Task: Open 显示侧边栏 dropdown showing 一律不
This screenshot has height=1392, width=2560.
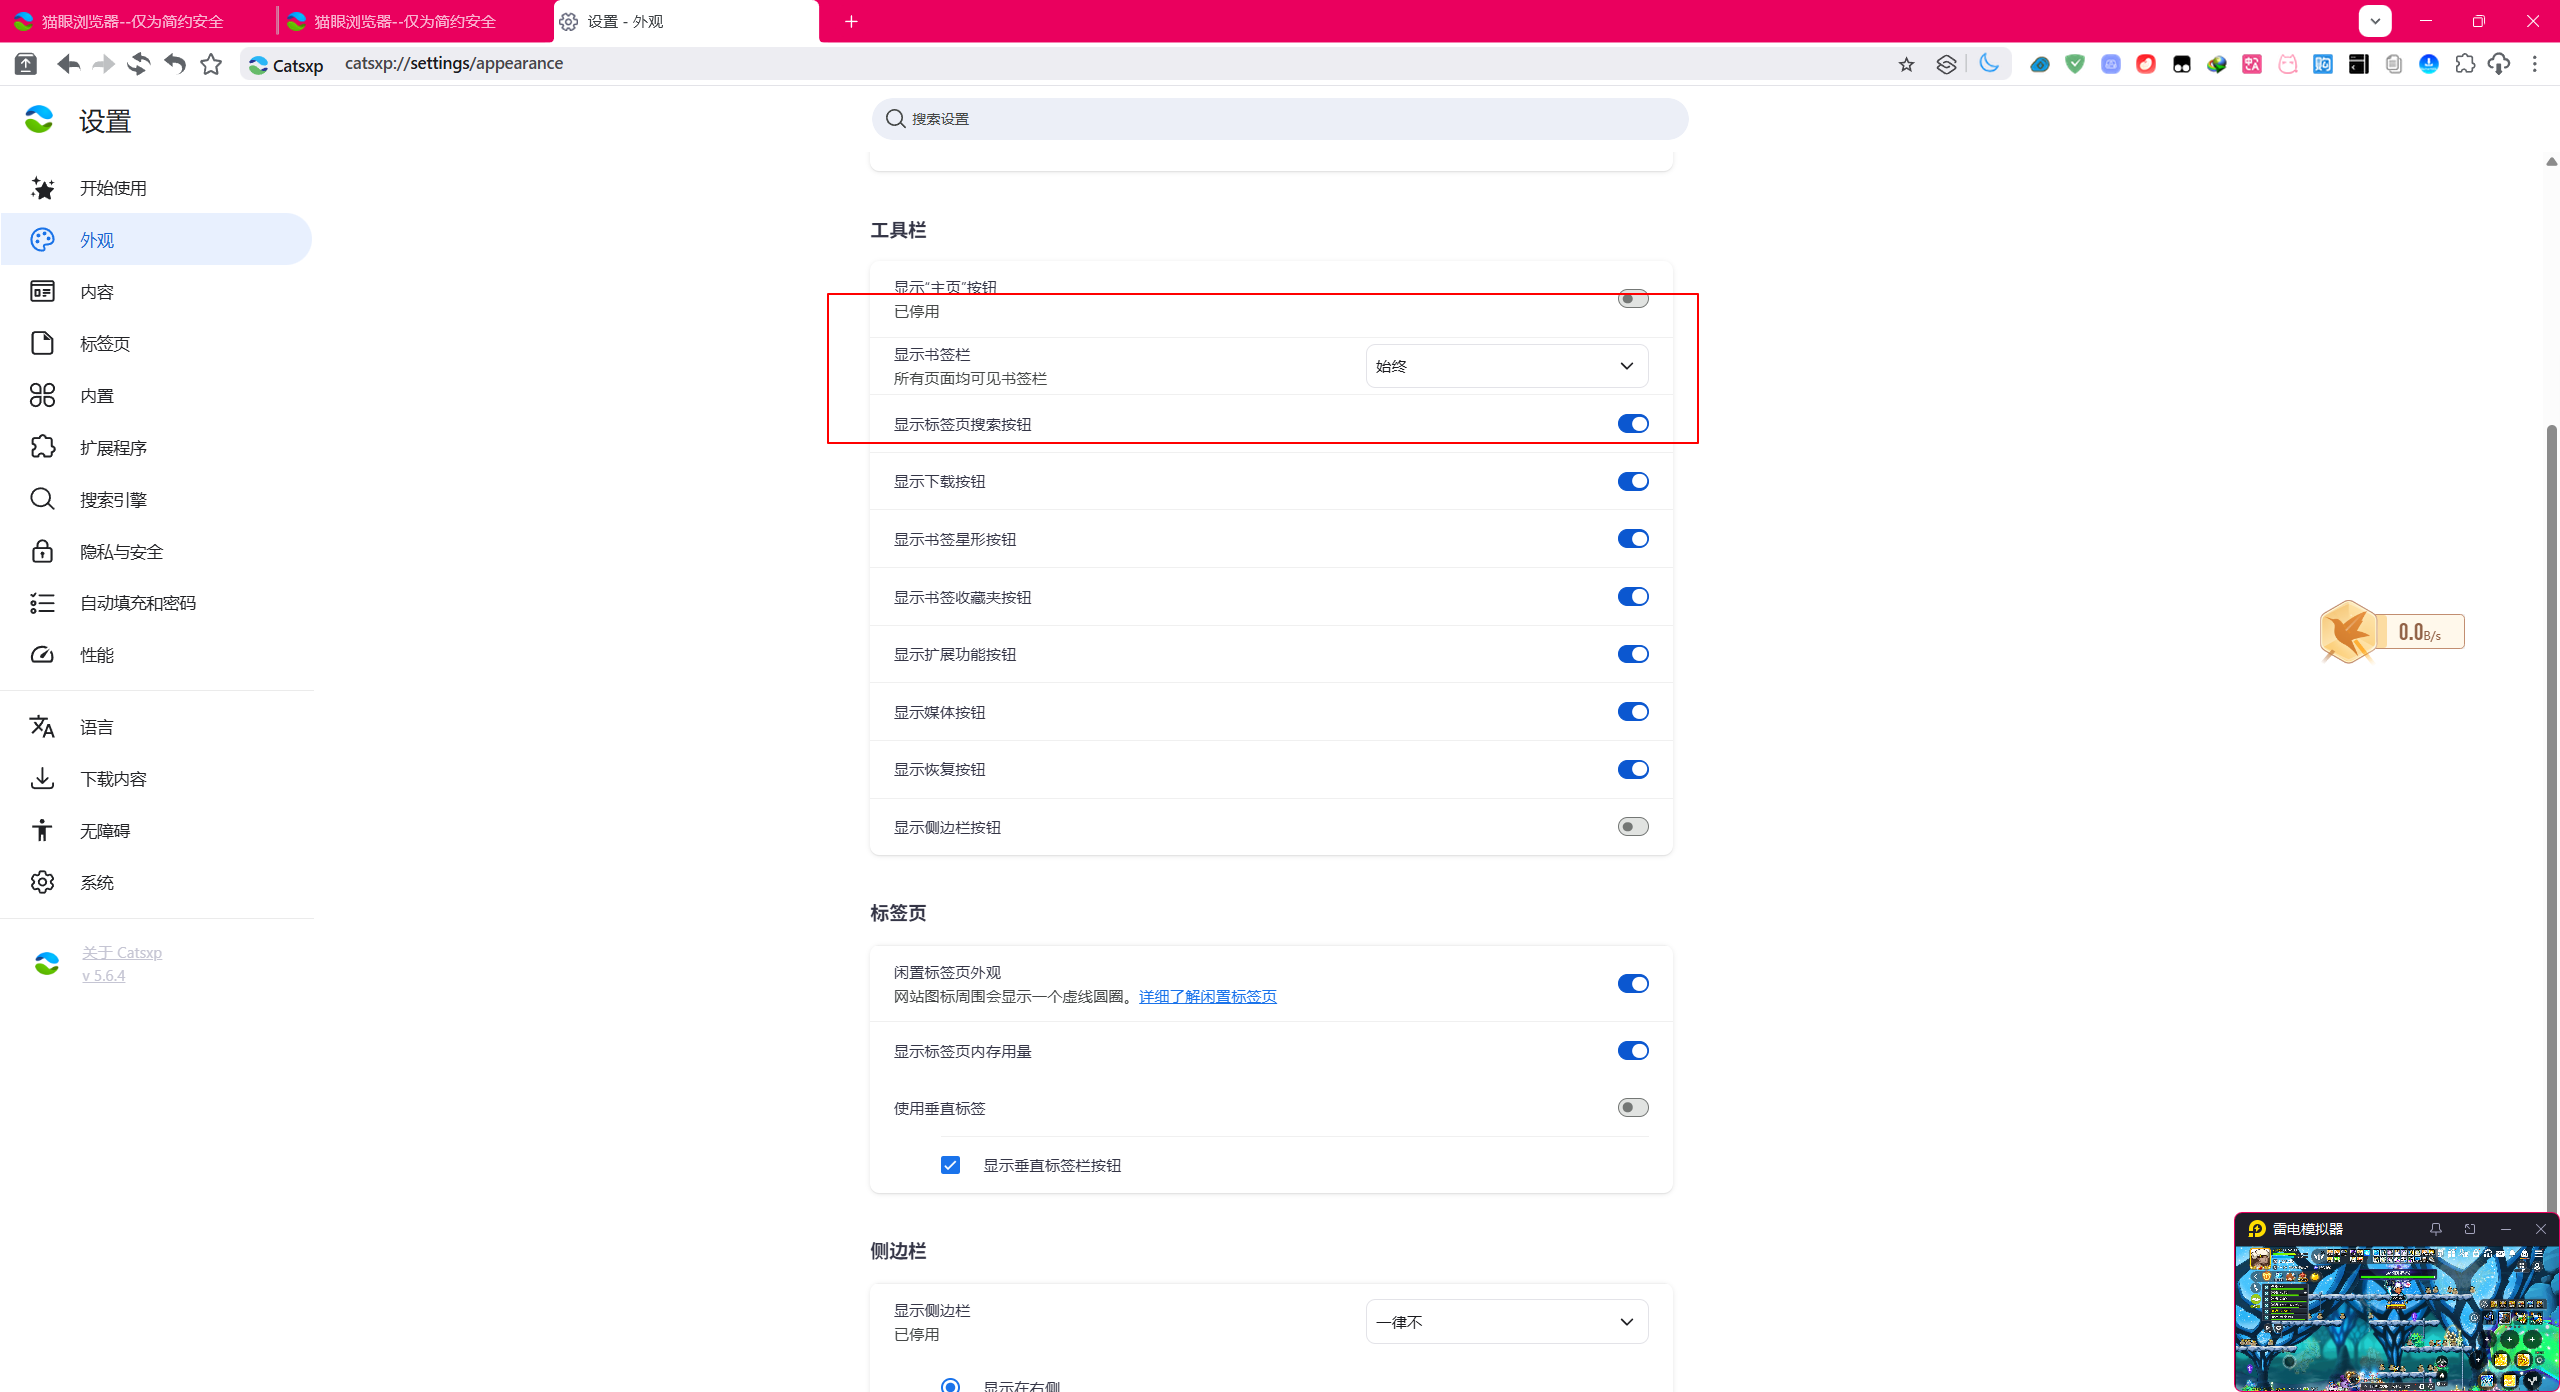Action: [x=1506, y=1322]
